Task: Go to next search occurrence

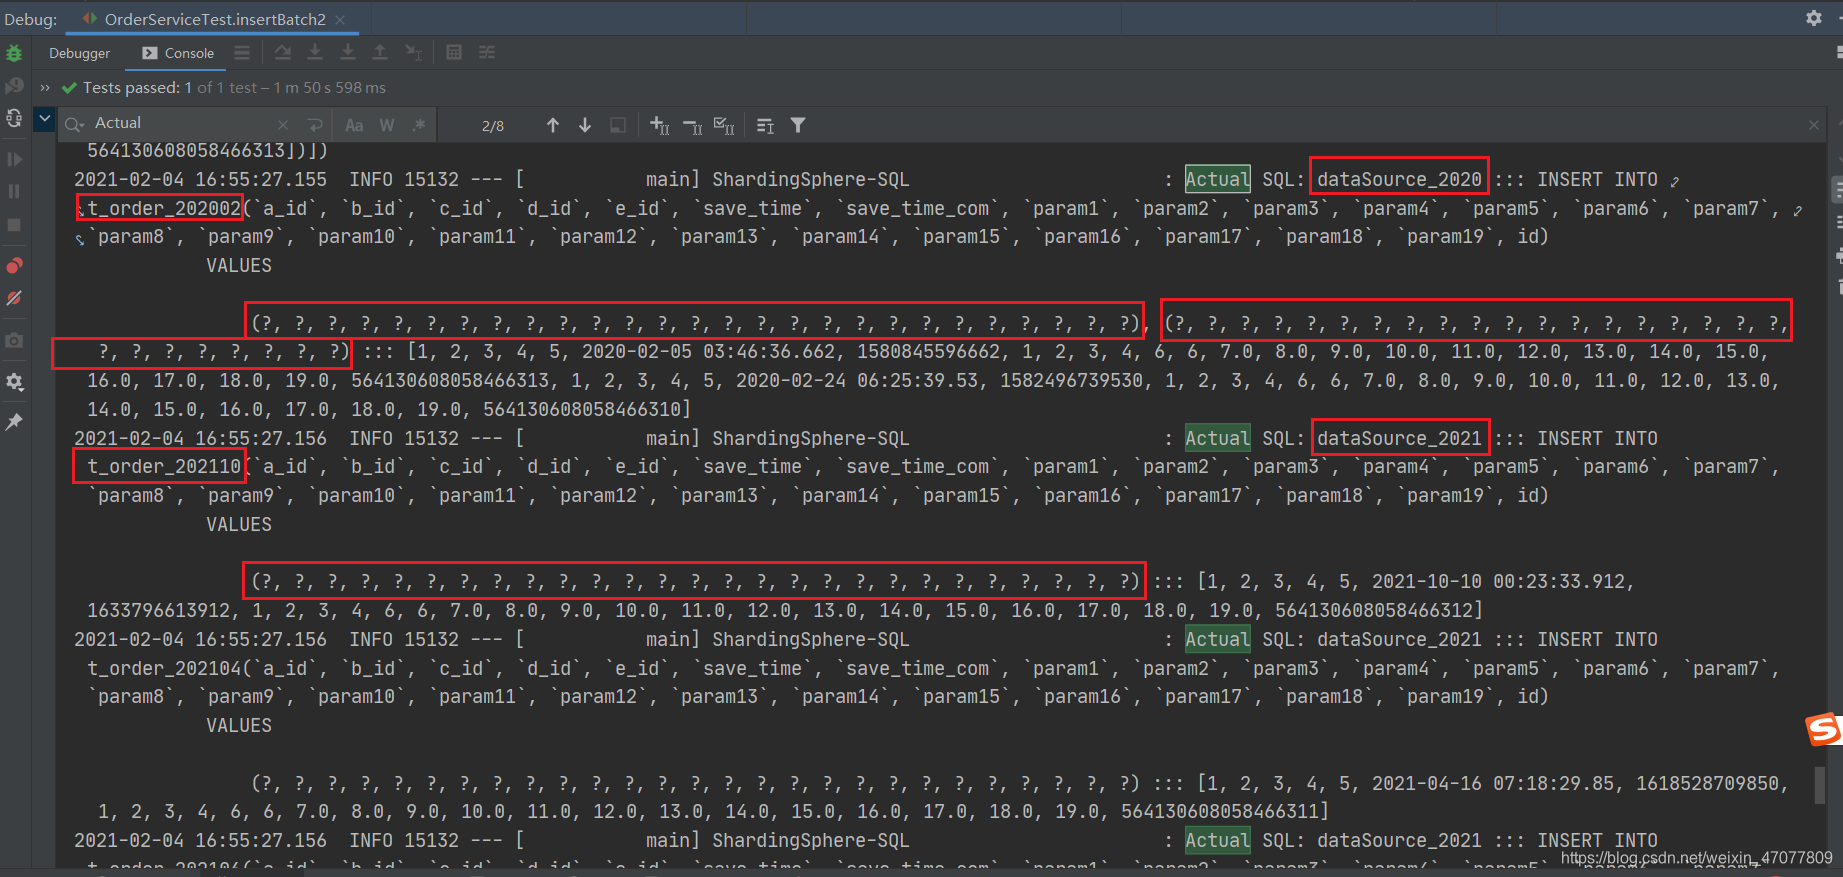Action: tap(585, 125)
